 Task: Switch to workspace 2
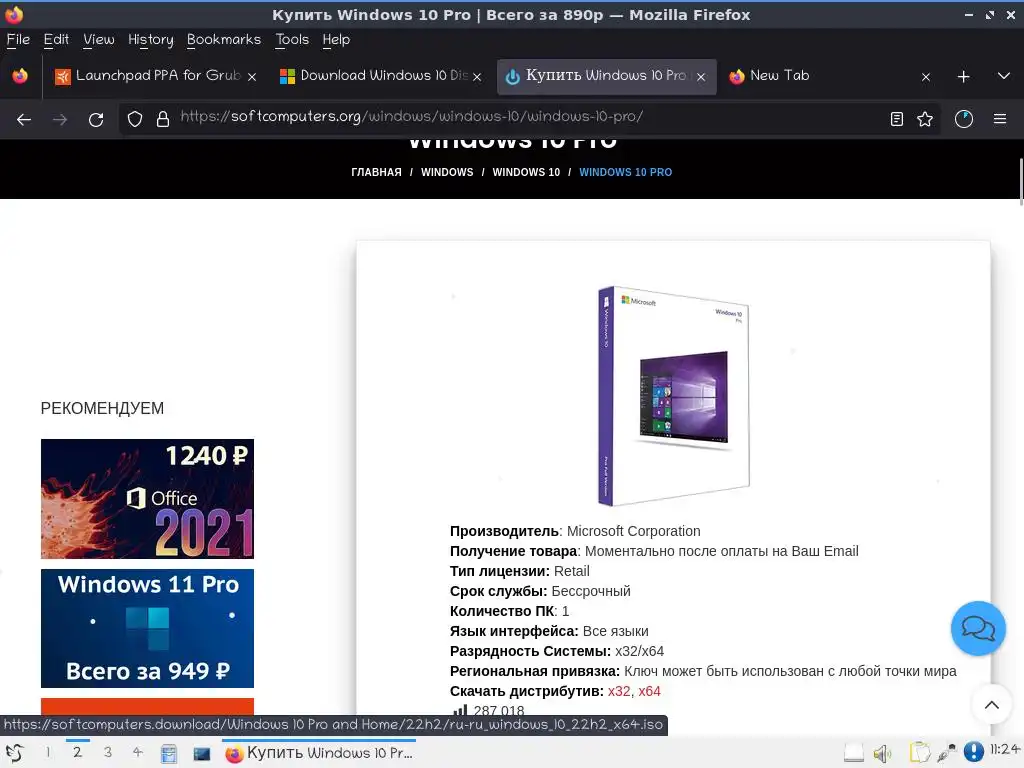pyautogui.click(x=77, y=752)
